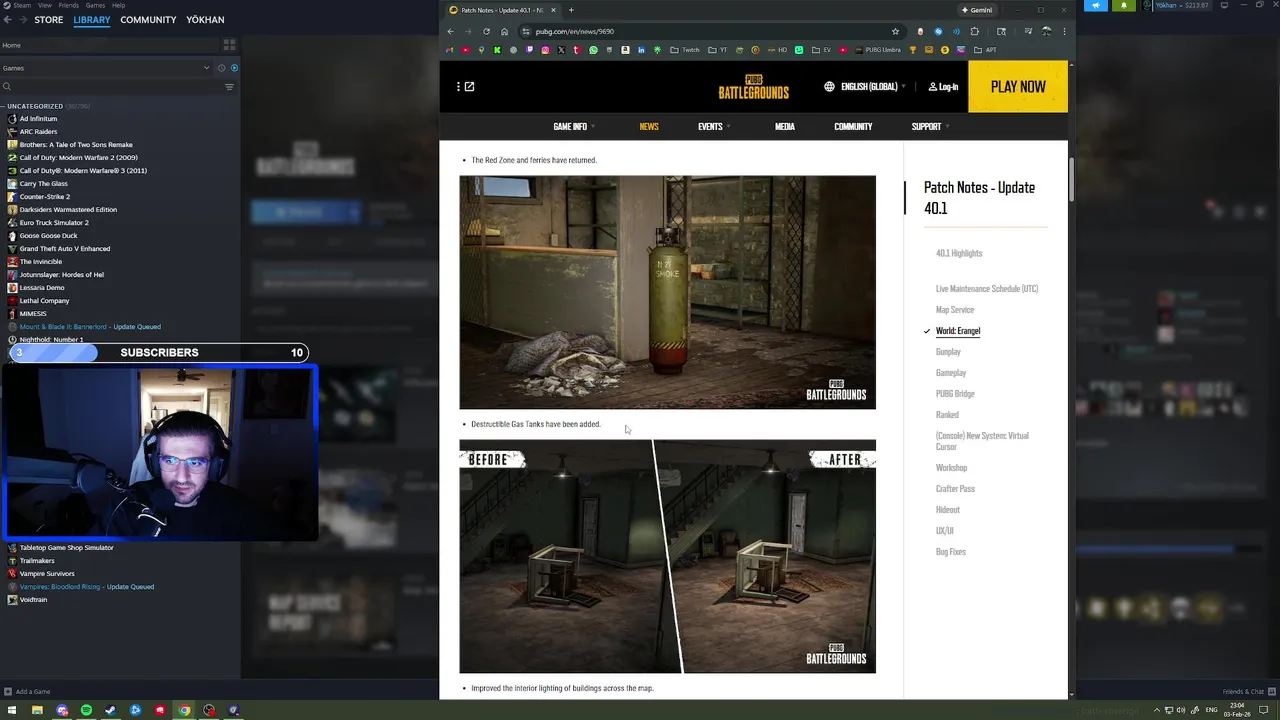Image resolution: width=1280 pixels, height=720 pixels.
Task: Open File Explorer from the taskbar
Action: pos(37,710)
